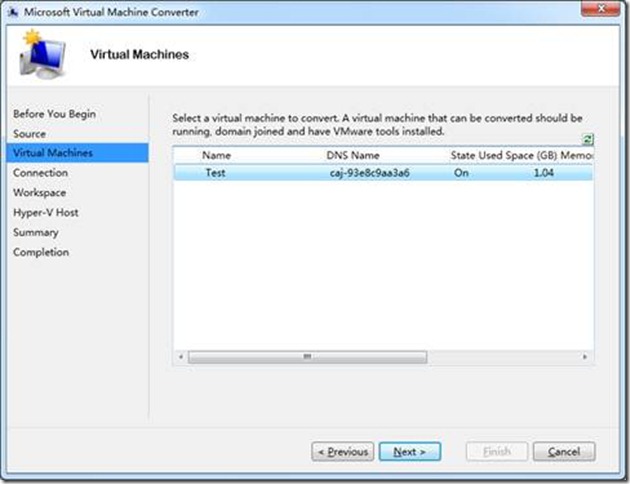The image size is (630, 484).
Task: Click the Next button
Action: pos(410,452)
